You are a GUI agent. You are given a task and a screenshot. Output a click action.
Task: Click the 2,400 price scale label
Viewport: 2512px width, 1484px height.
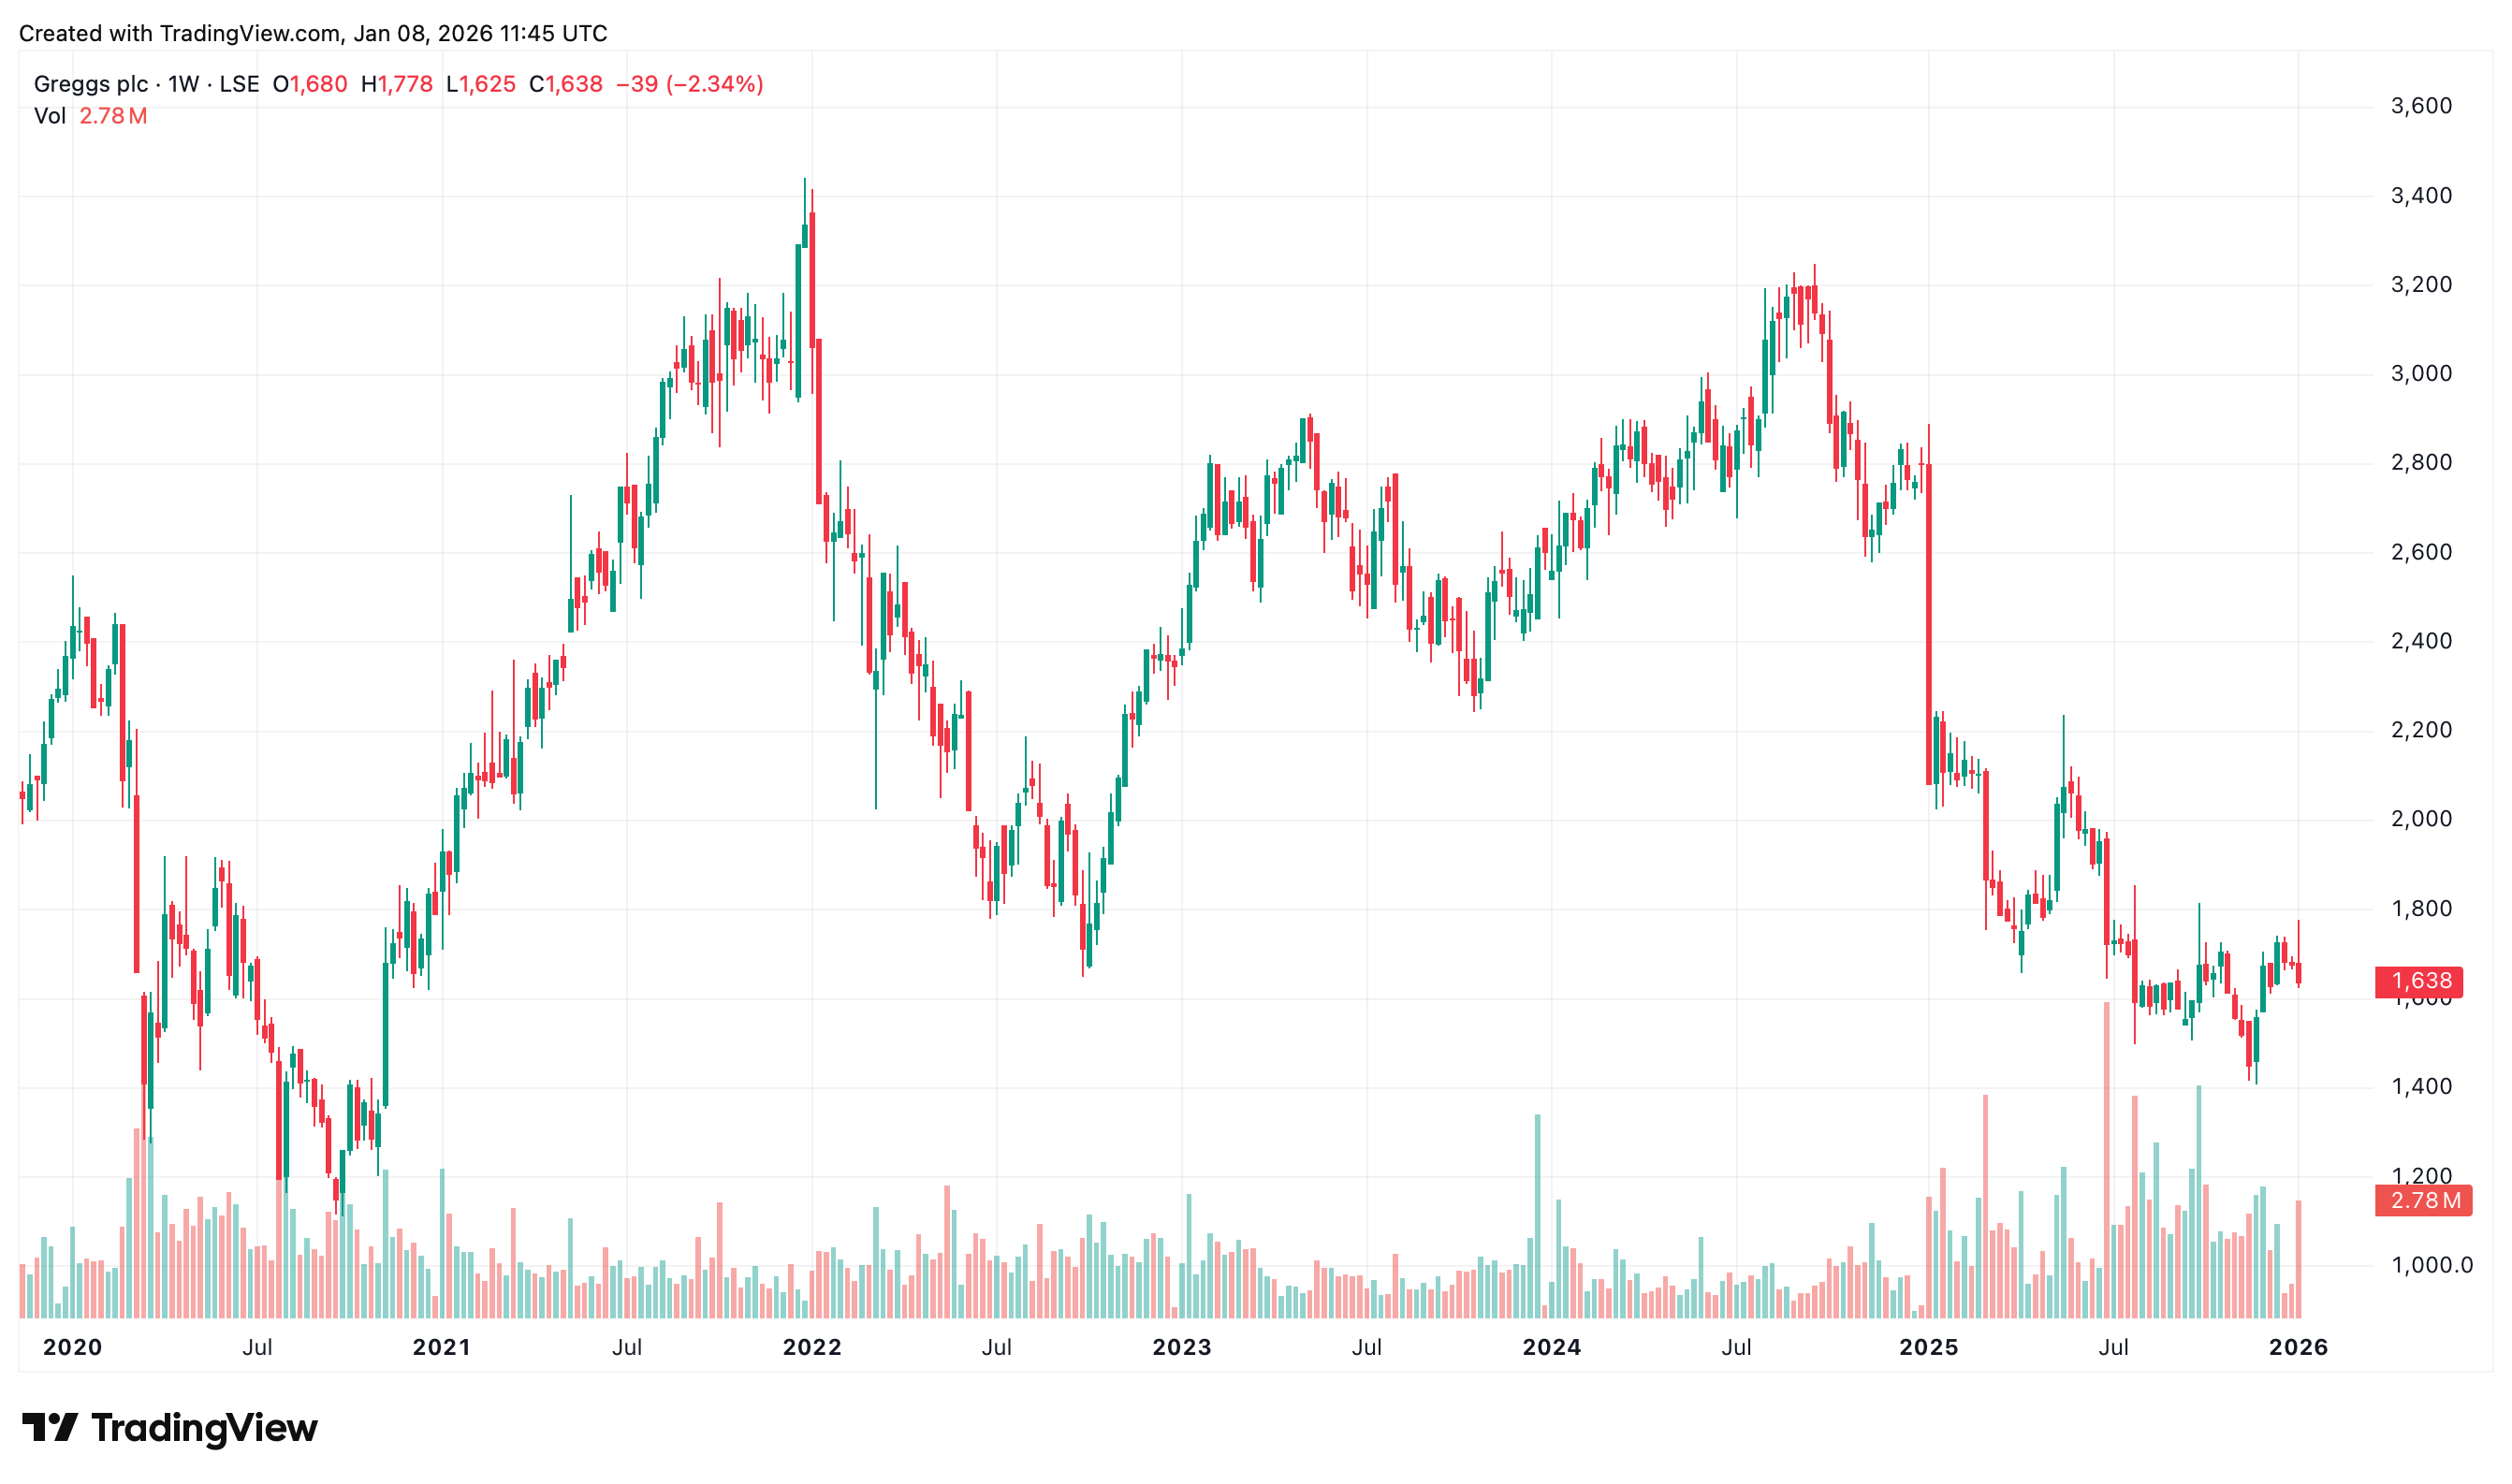[2421, 641]
